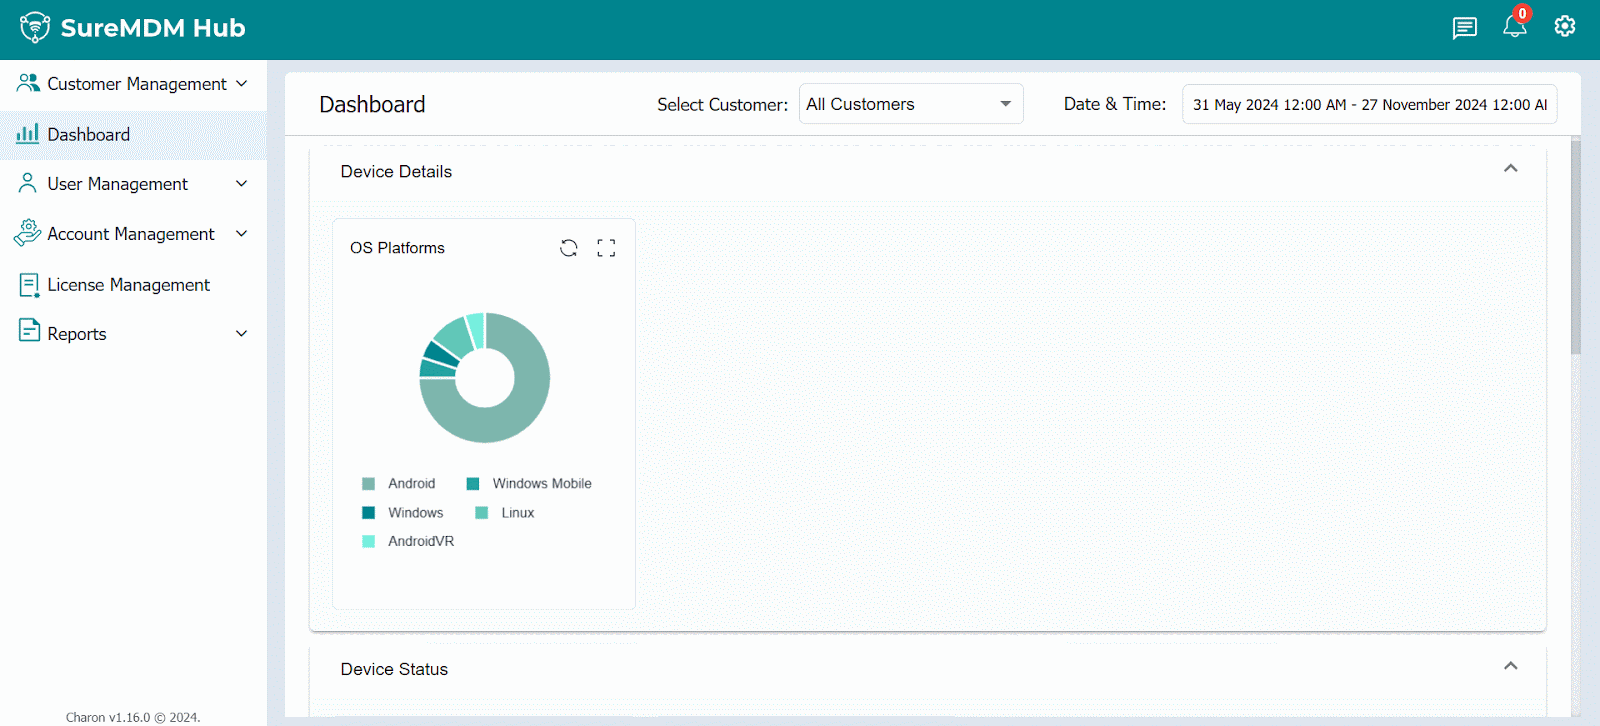Screen dimensions: 1600x726
Task: Open the Dashboard menu item
Action: (x=133, y=134)
